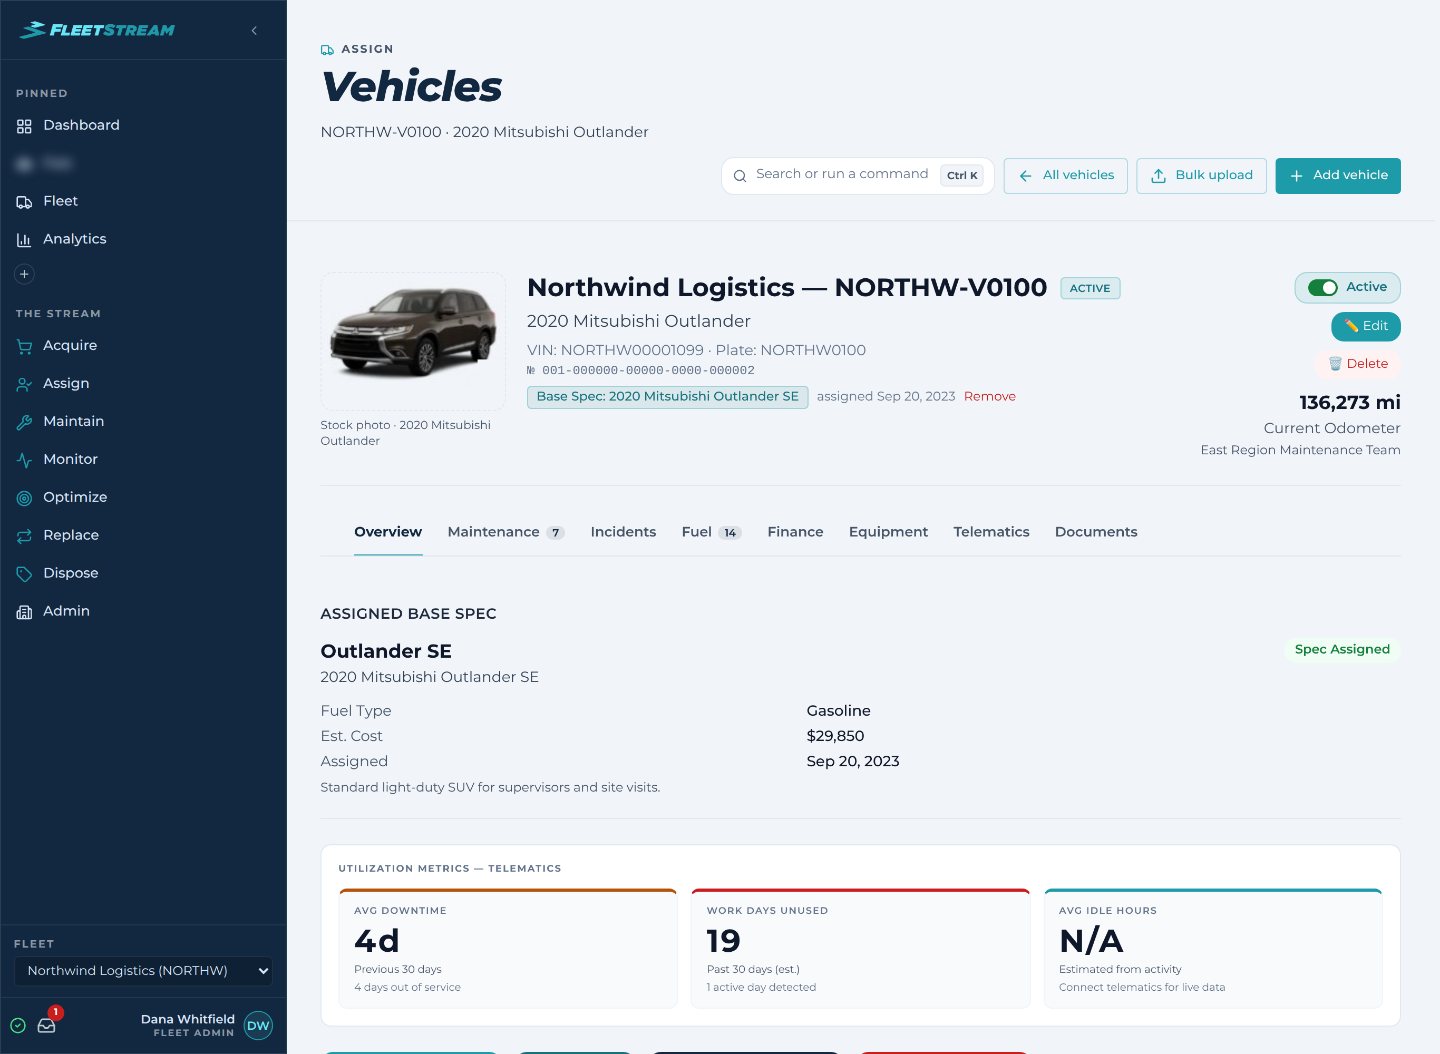Click the Base Spec Outlander SE chip

667,397
